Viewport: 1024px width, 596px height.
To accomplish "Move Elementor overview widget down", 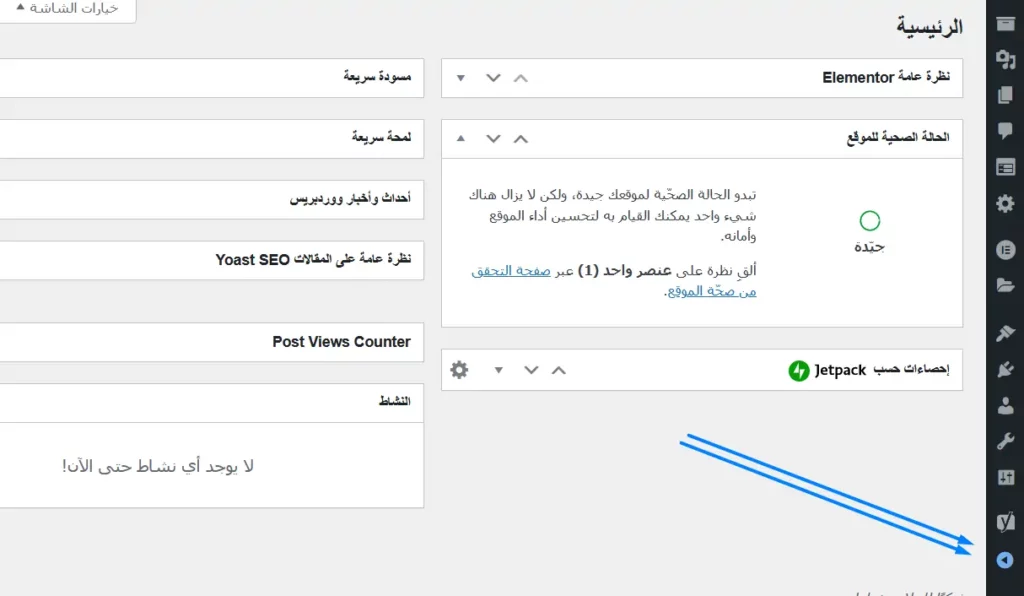I will pyautogui.click(x=493, y=78).
